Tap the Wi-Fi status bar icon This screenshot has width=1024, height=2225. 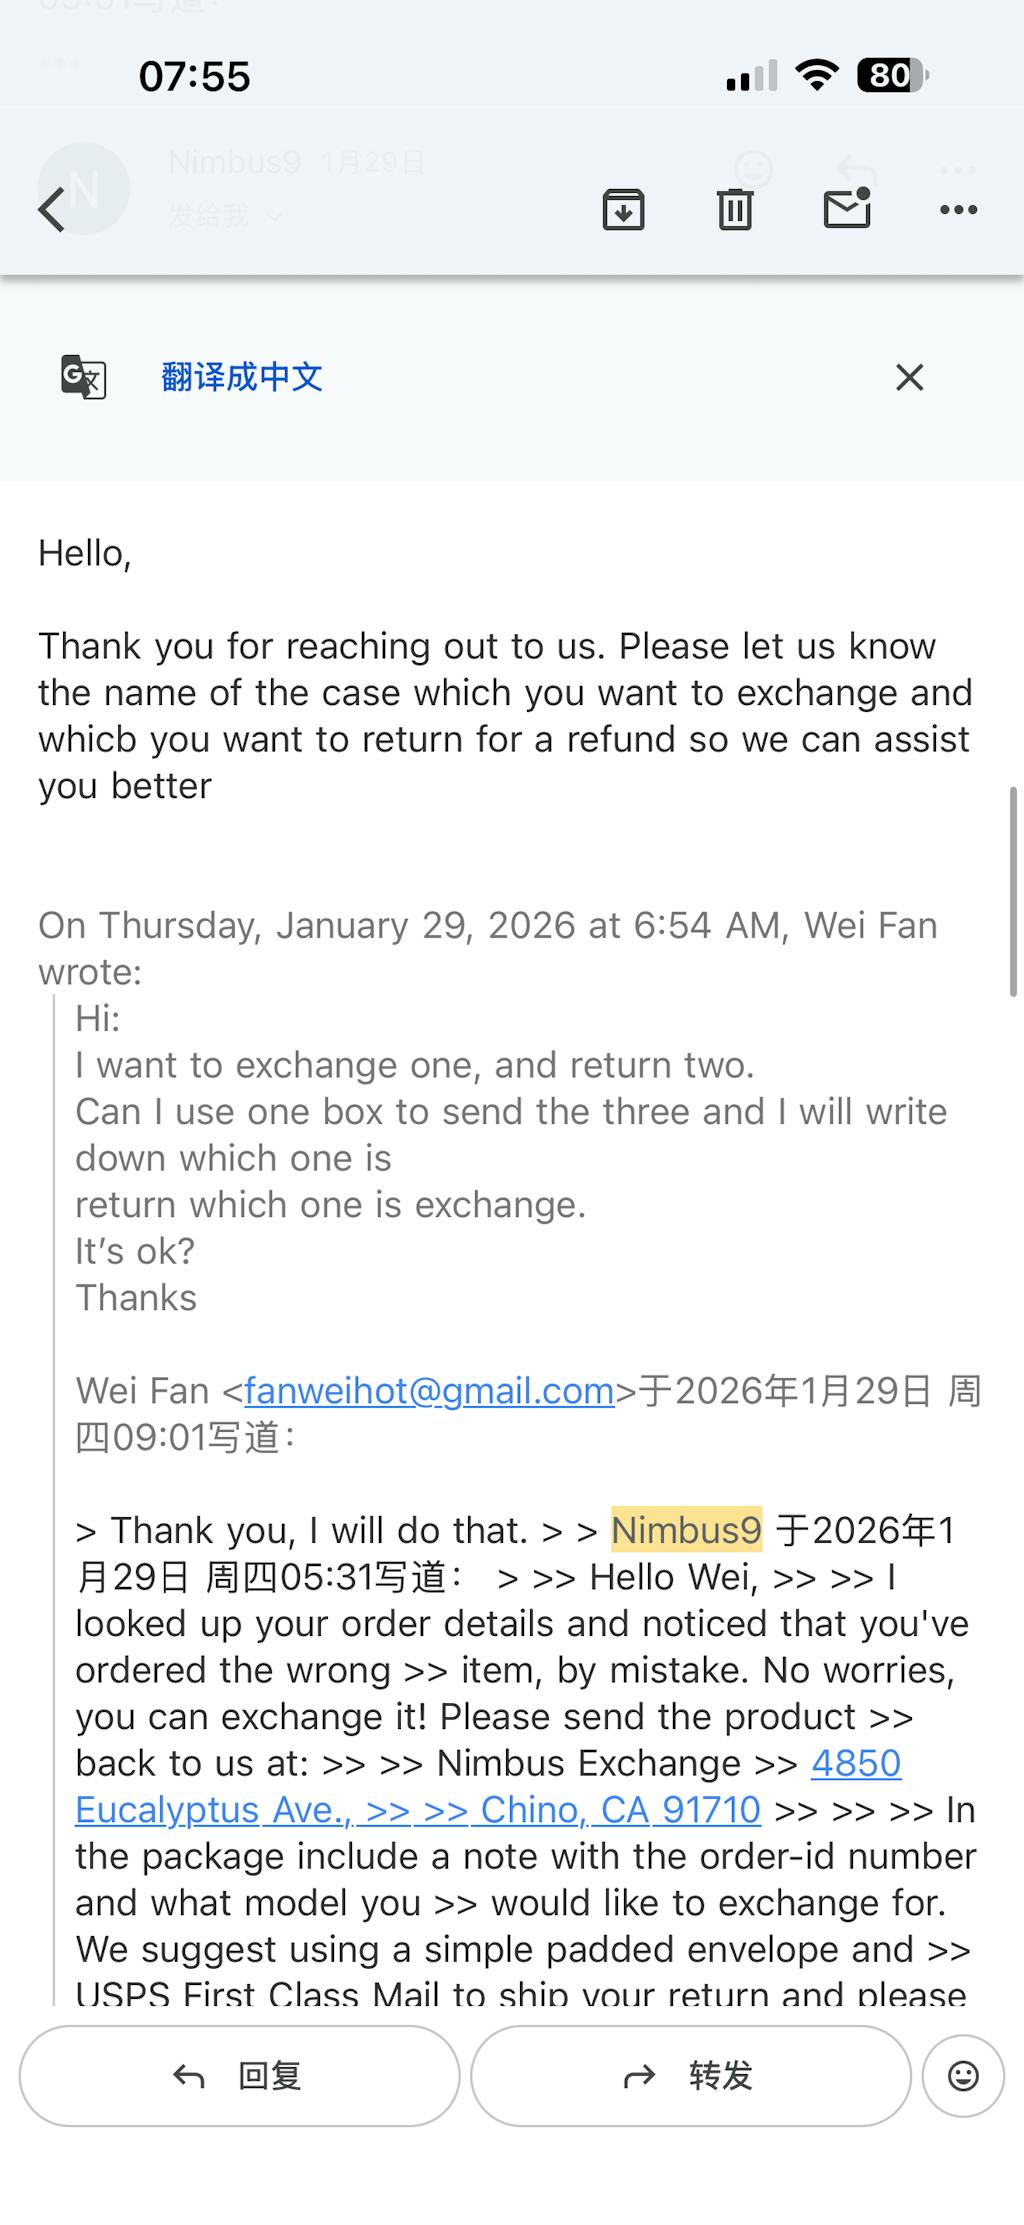(816, 76)
